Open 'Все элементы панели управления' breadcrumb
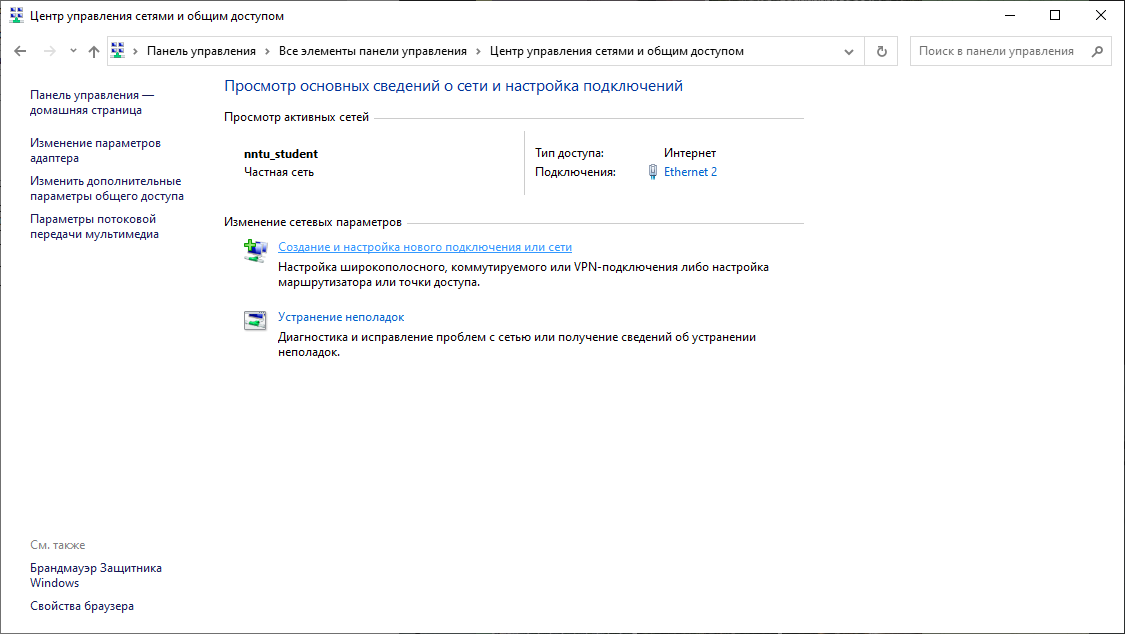The width and height of the screenshot is (1125, 635). [x=373, y=51]
